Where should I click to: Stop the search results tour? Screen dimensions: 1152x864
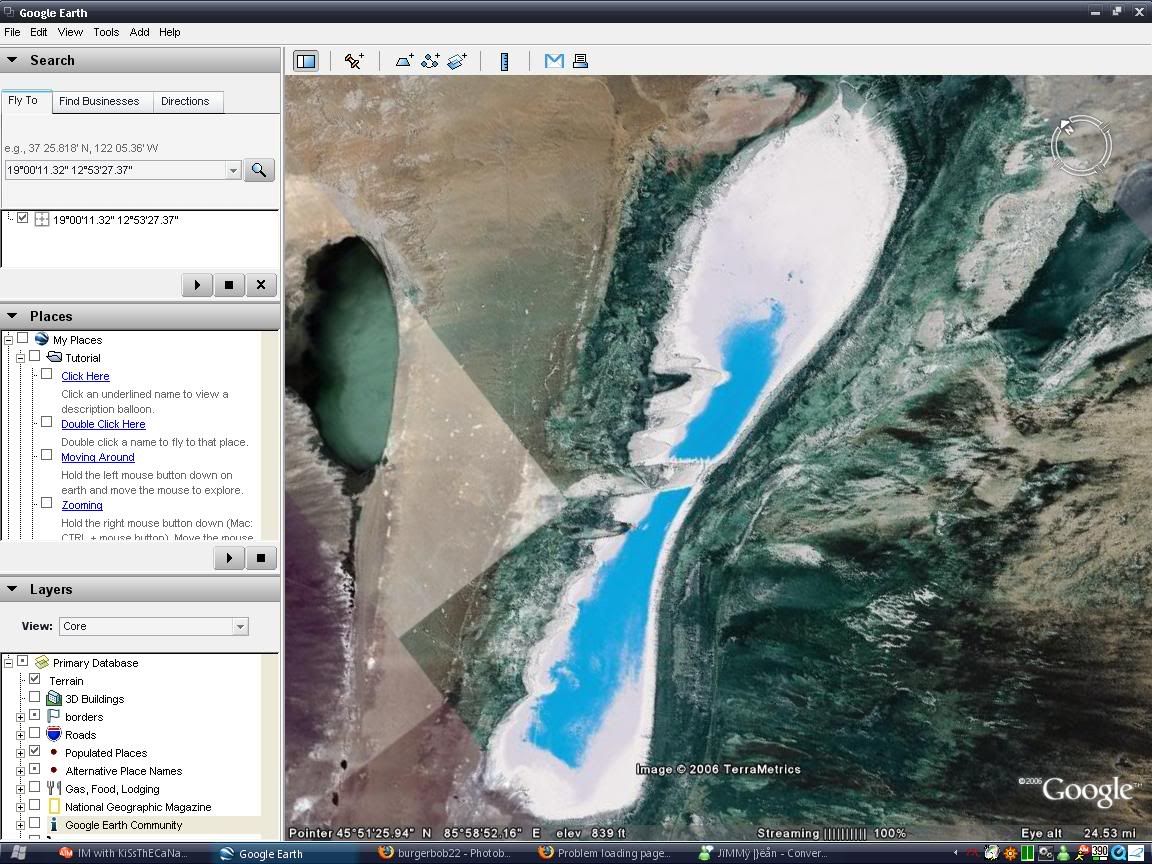228,285
